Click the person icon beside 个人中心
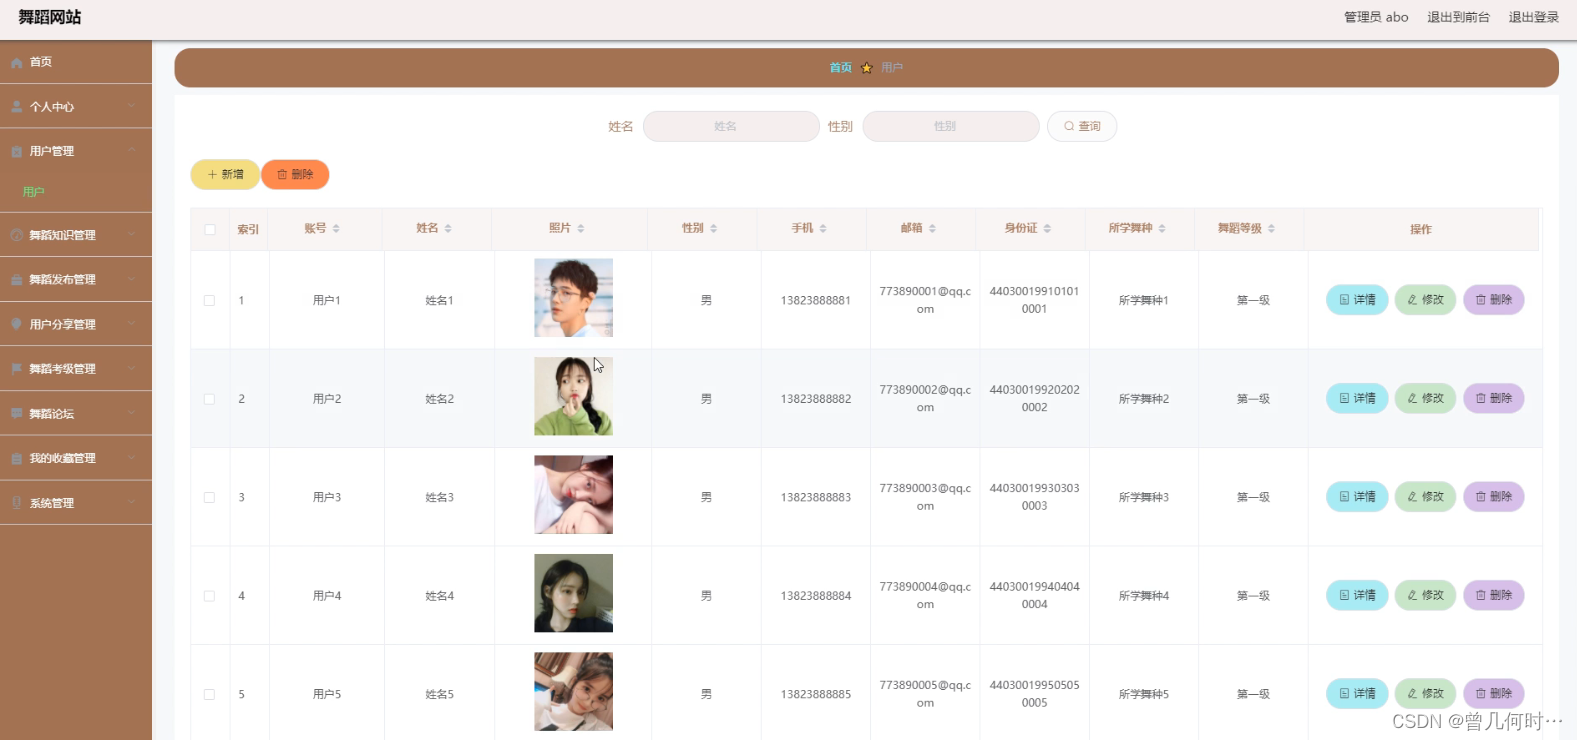Image resolution: width=1577 pixels, height=740 pixels. 17,107
